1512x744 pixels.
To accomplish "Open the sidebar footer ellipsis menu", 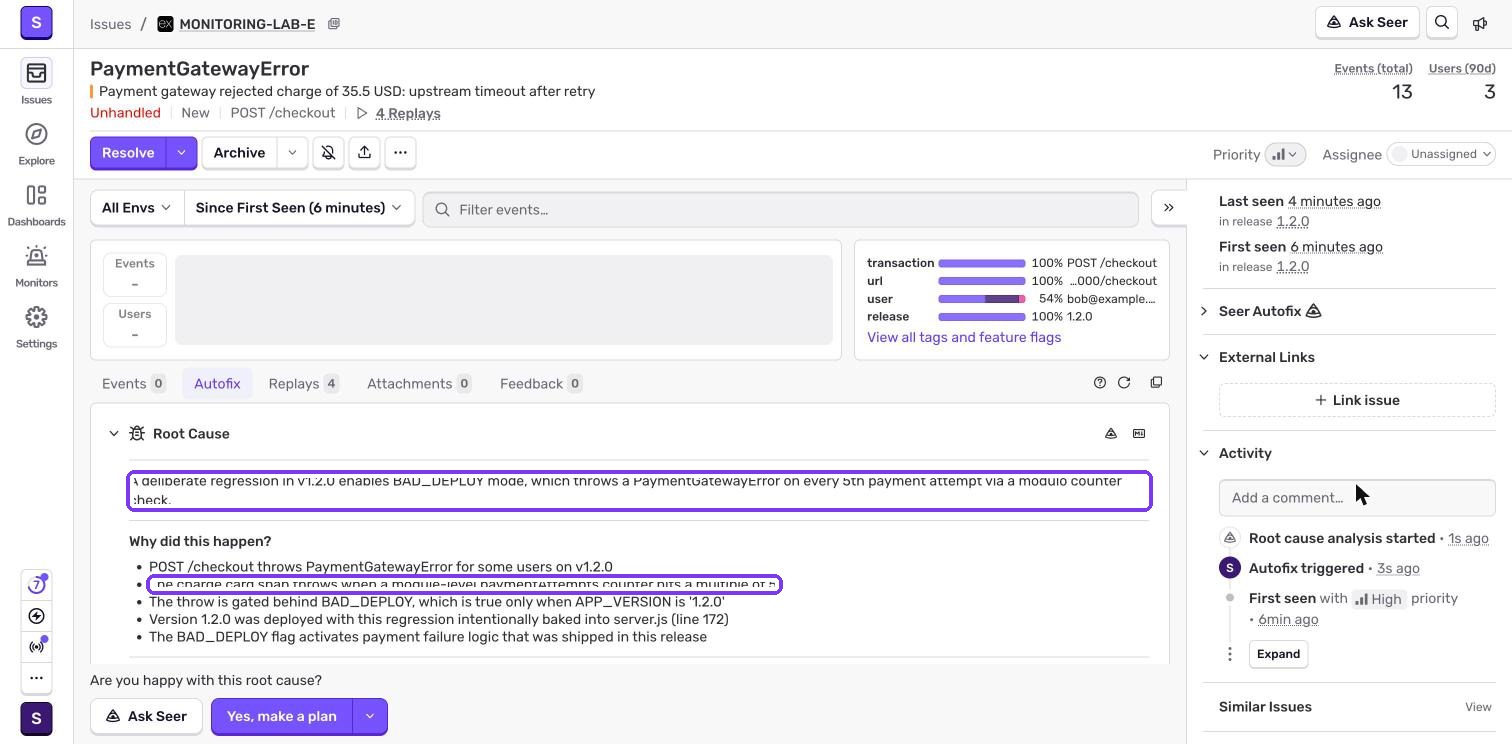I will pos(36,678).
